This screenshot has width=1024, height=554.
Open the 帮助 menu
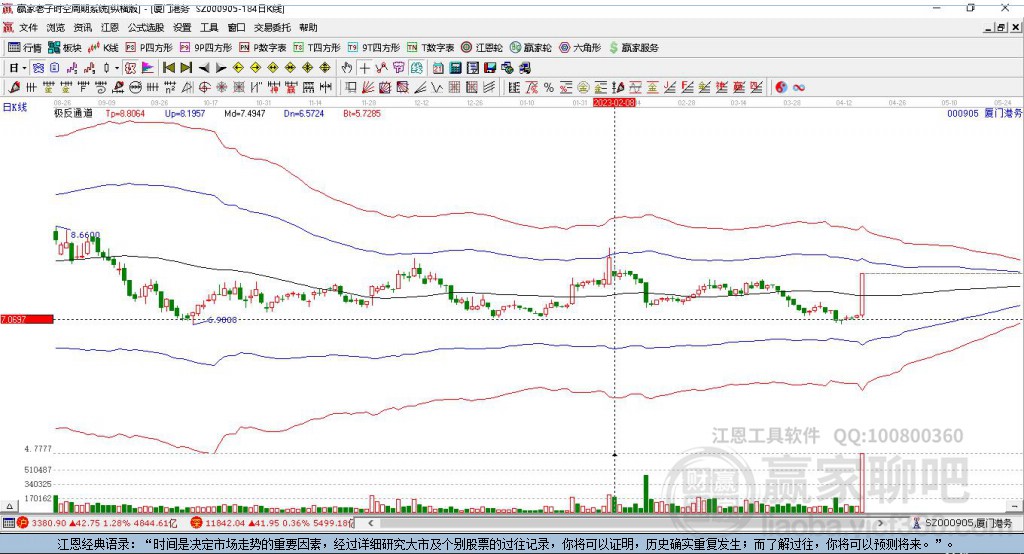point(308,27)
